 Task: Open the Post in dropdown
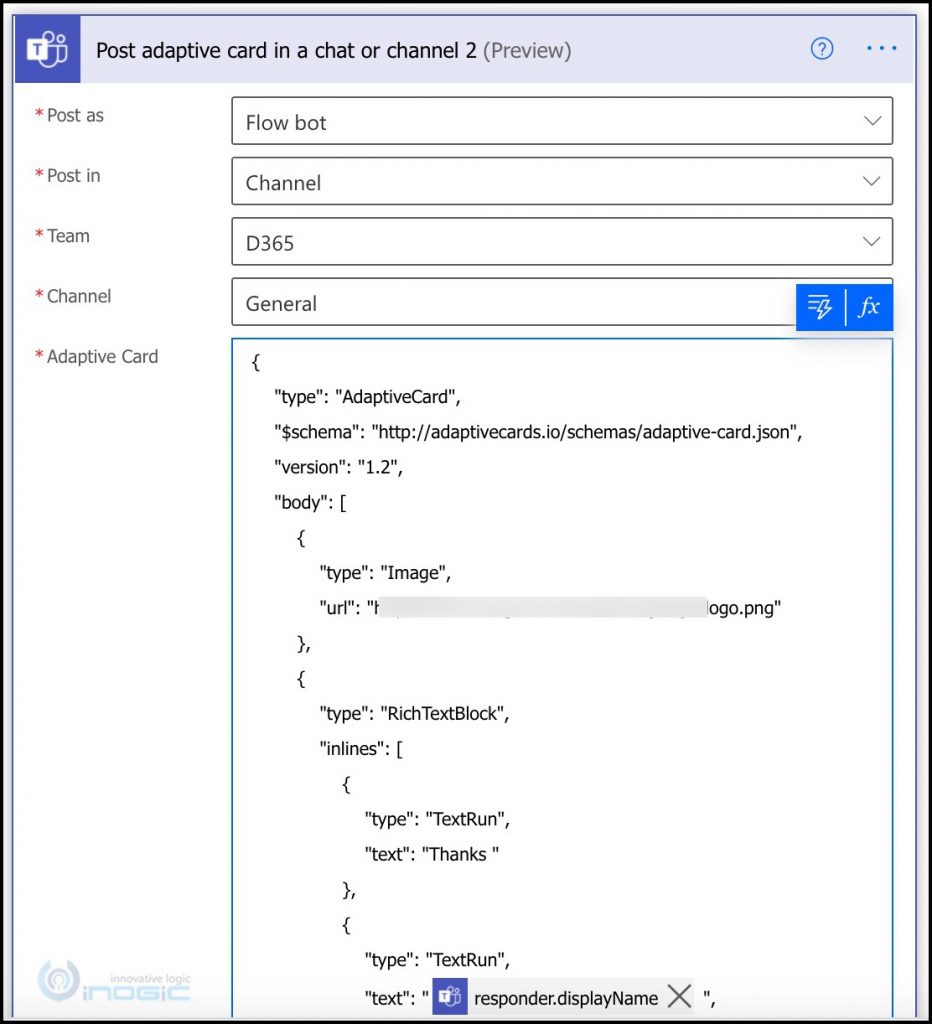coord(872,181)
